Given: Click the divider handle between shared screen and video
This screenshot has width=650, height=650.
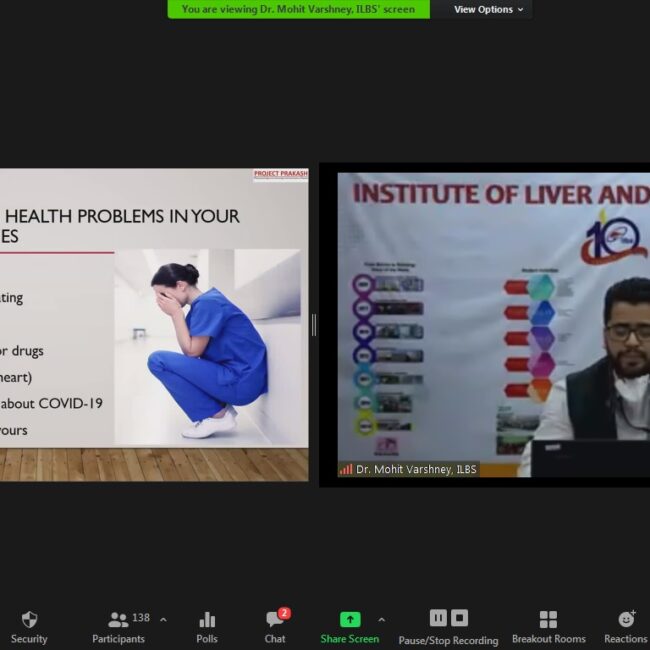Looking at the screenshot, I should (313, 325).
